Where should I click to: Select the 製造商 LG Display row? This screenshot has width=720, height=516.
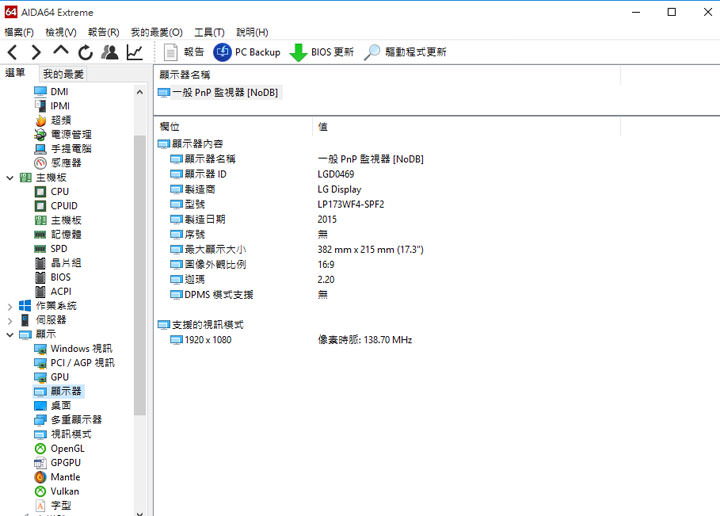pyautogui.click(x=265, y=189)
